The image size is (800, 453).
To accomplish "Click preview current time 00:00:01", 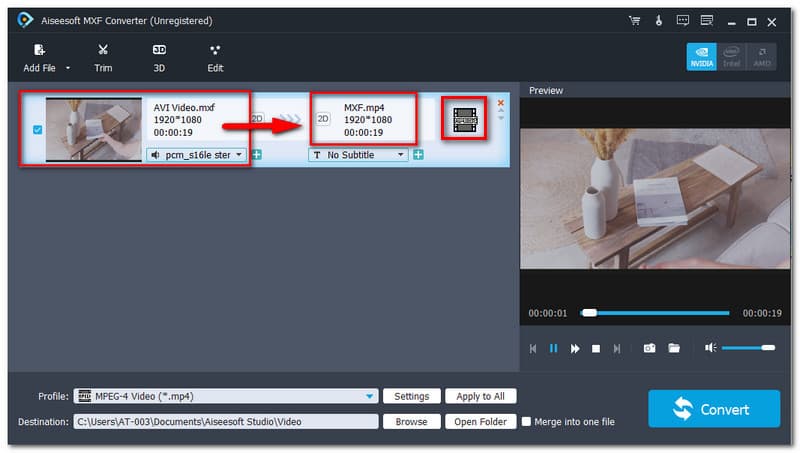I will 547,313.
